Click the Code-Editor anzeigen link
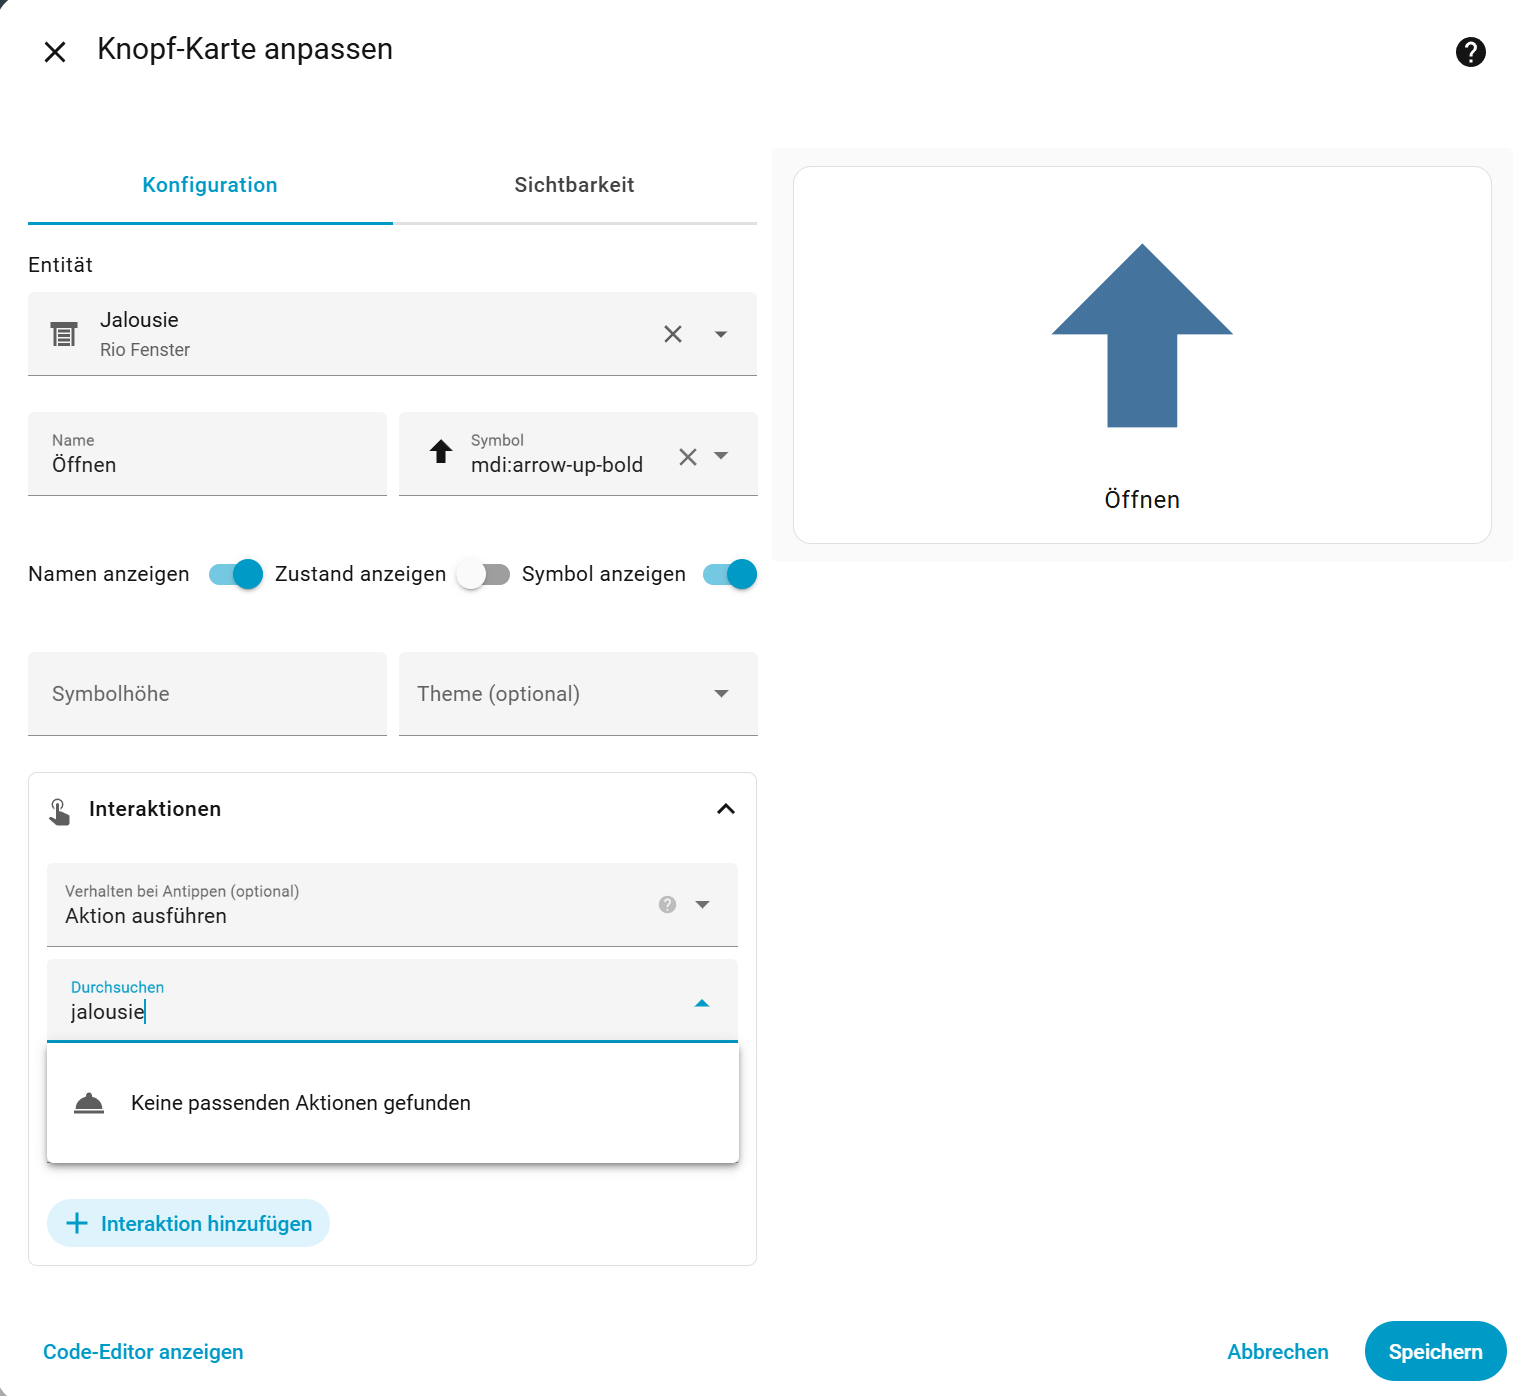The image size is (1518, 1396). [x=143, y=1352]
